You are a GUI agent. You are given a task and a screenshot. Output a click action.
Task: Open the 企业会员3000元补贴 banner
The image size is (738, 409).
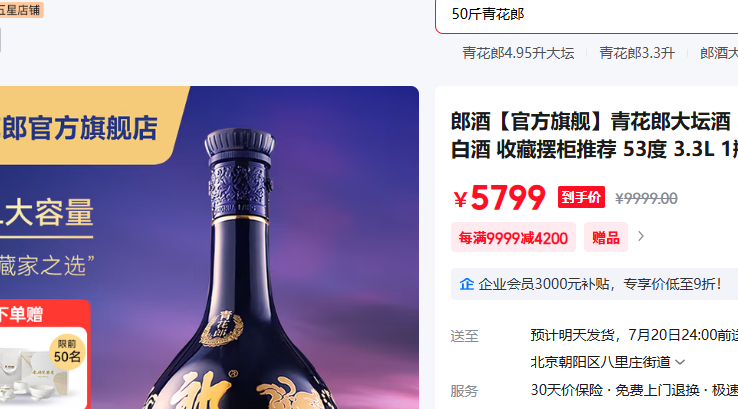point(594,284)
